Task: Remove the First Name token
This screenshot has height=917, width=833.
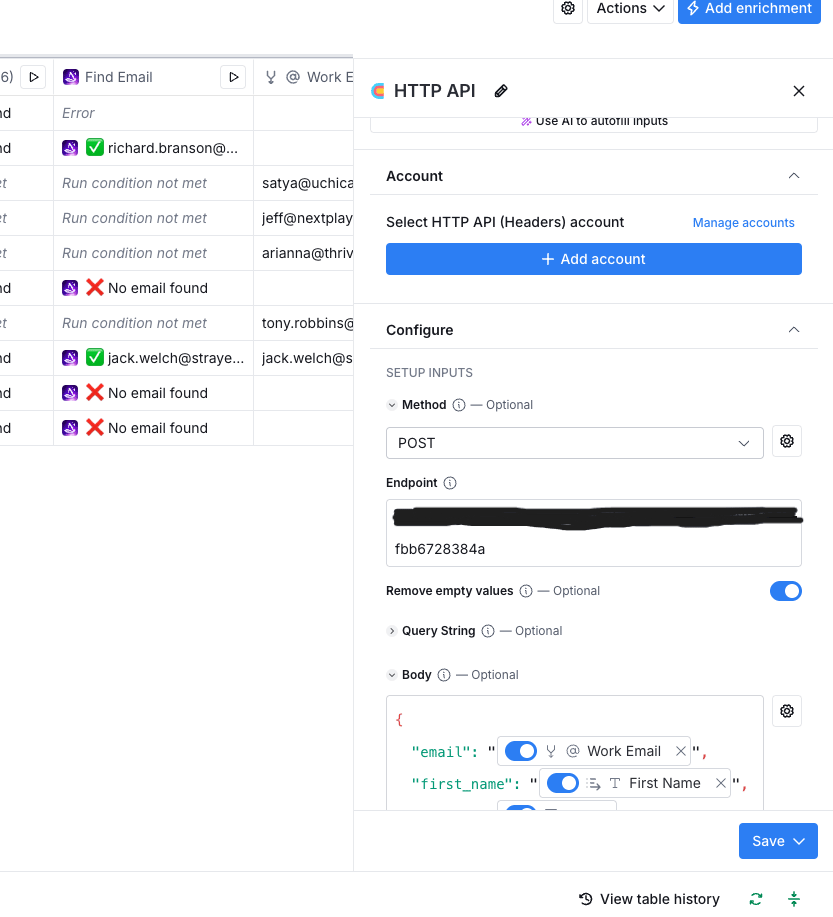Action: click(x=721, y=783)
